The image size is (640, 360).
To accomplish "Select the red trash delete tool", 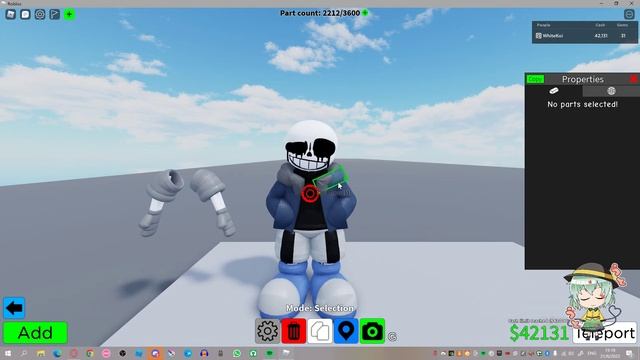I will pyautogui.click(x=293, y=331).
